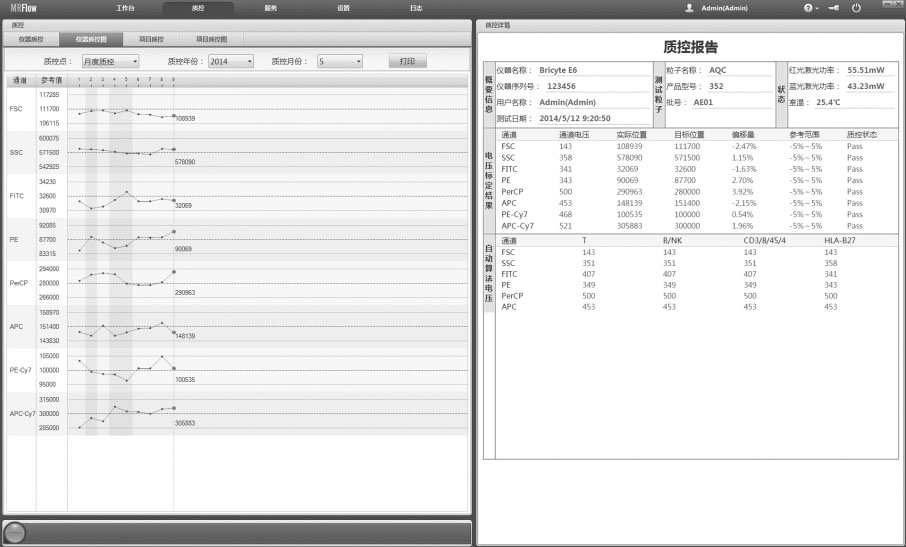Click the room temperature value 25.4℃
Screen dimensions: 906x547
pos(828,102)
